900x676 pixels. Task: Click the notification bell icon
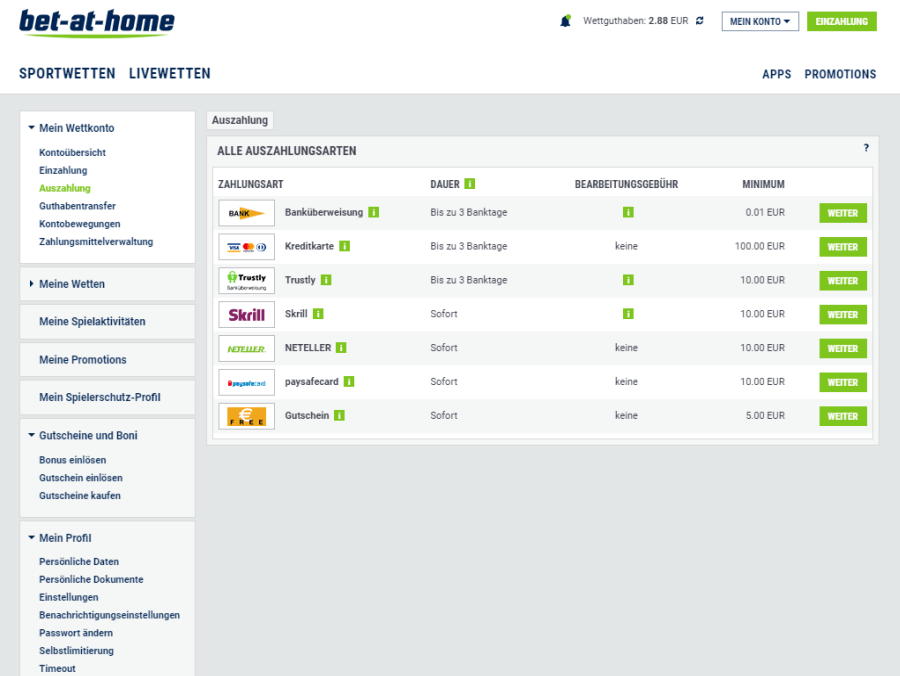565,21
